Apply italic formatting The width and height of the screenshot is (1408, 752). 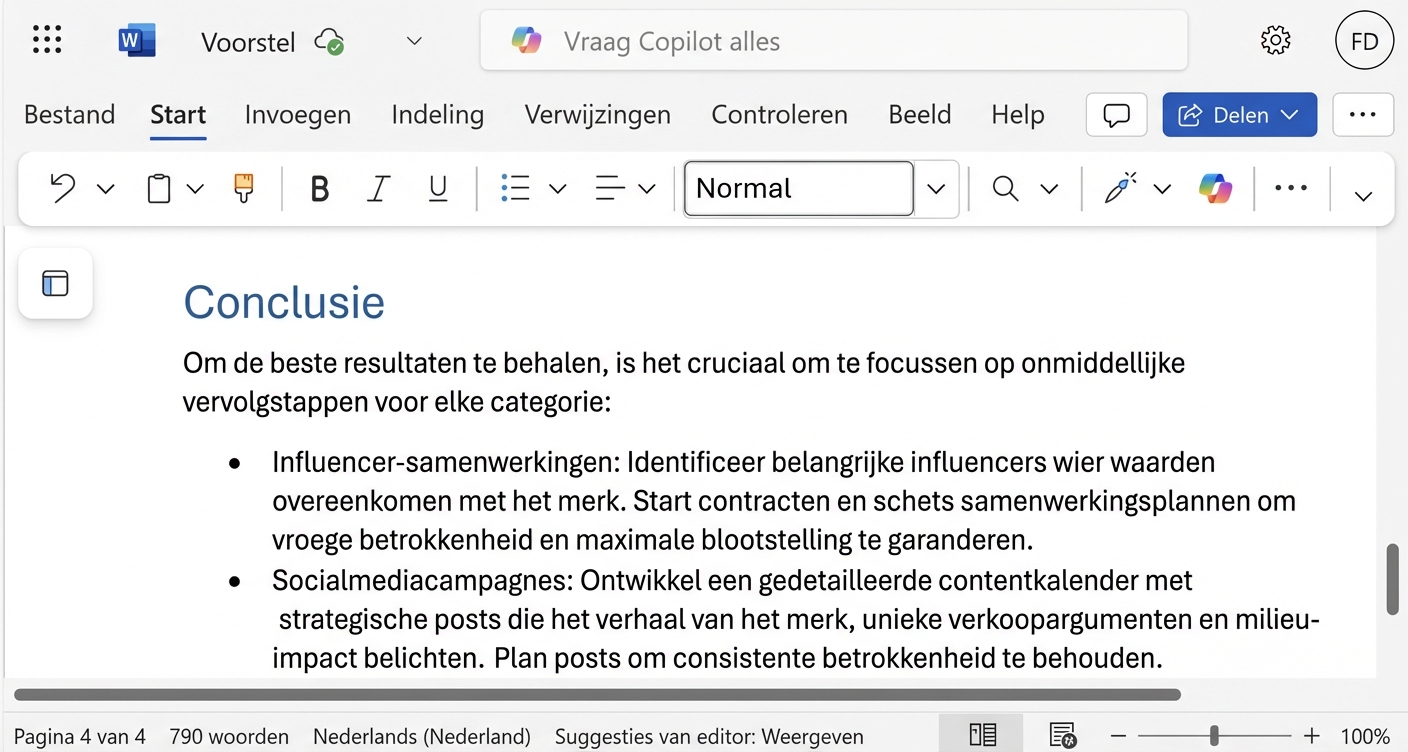pyautogui.click(x=378, y=188)
